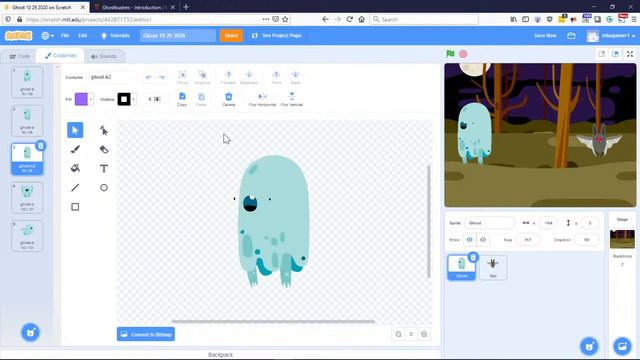The width and height of the screenshot is (640, 360).
Task: Switch to small stage layout
Action: click(601, 54)
